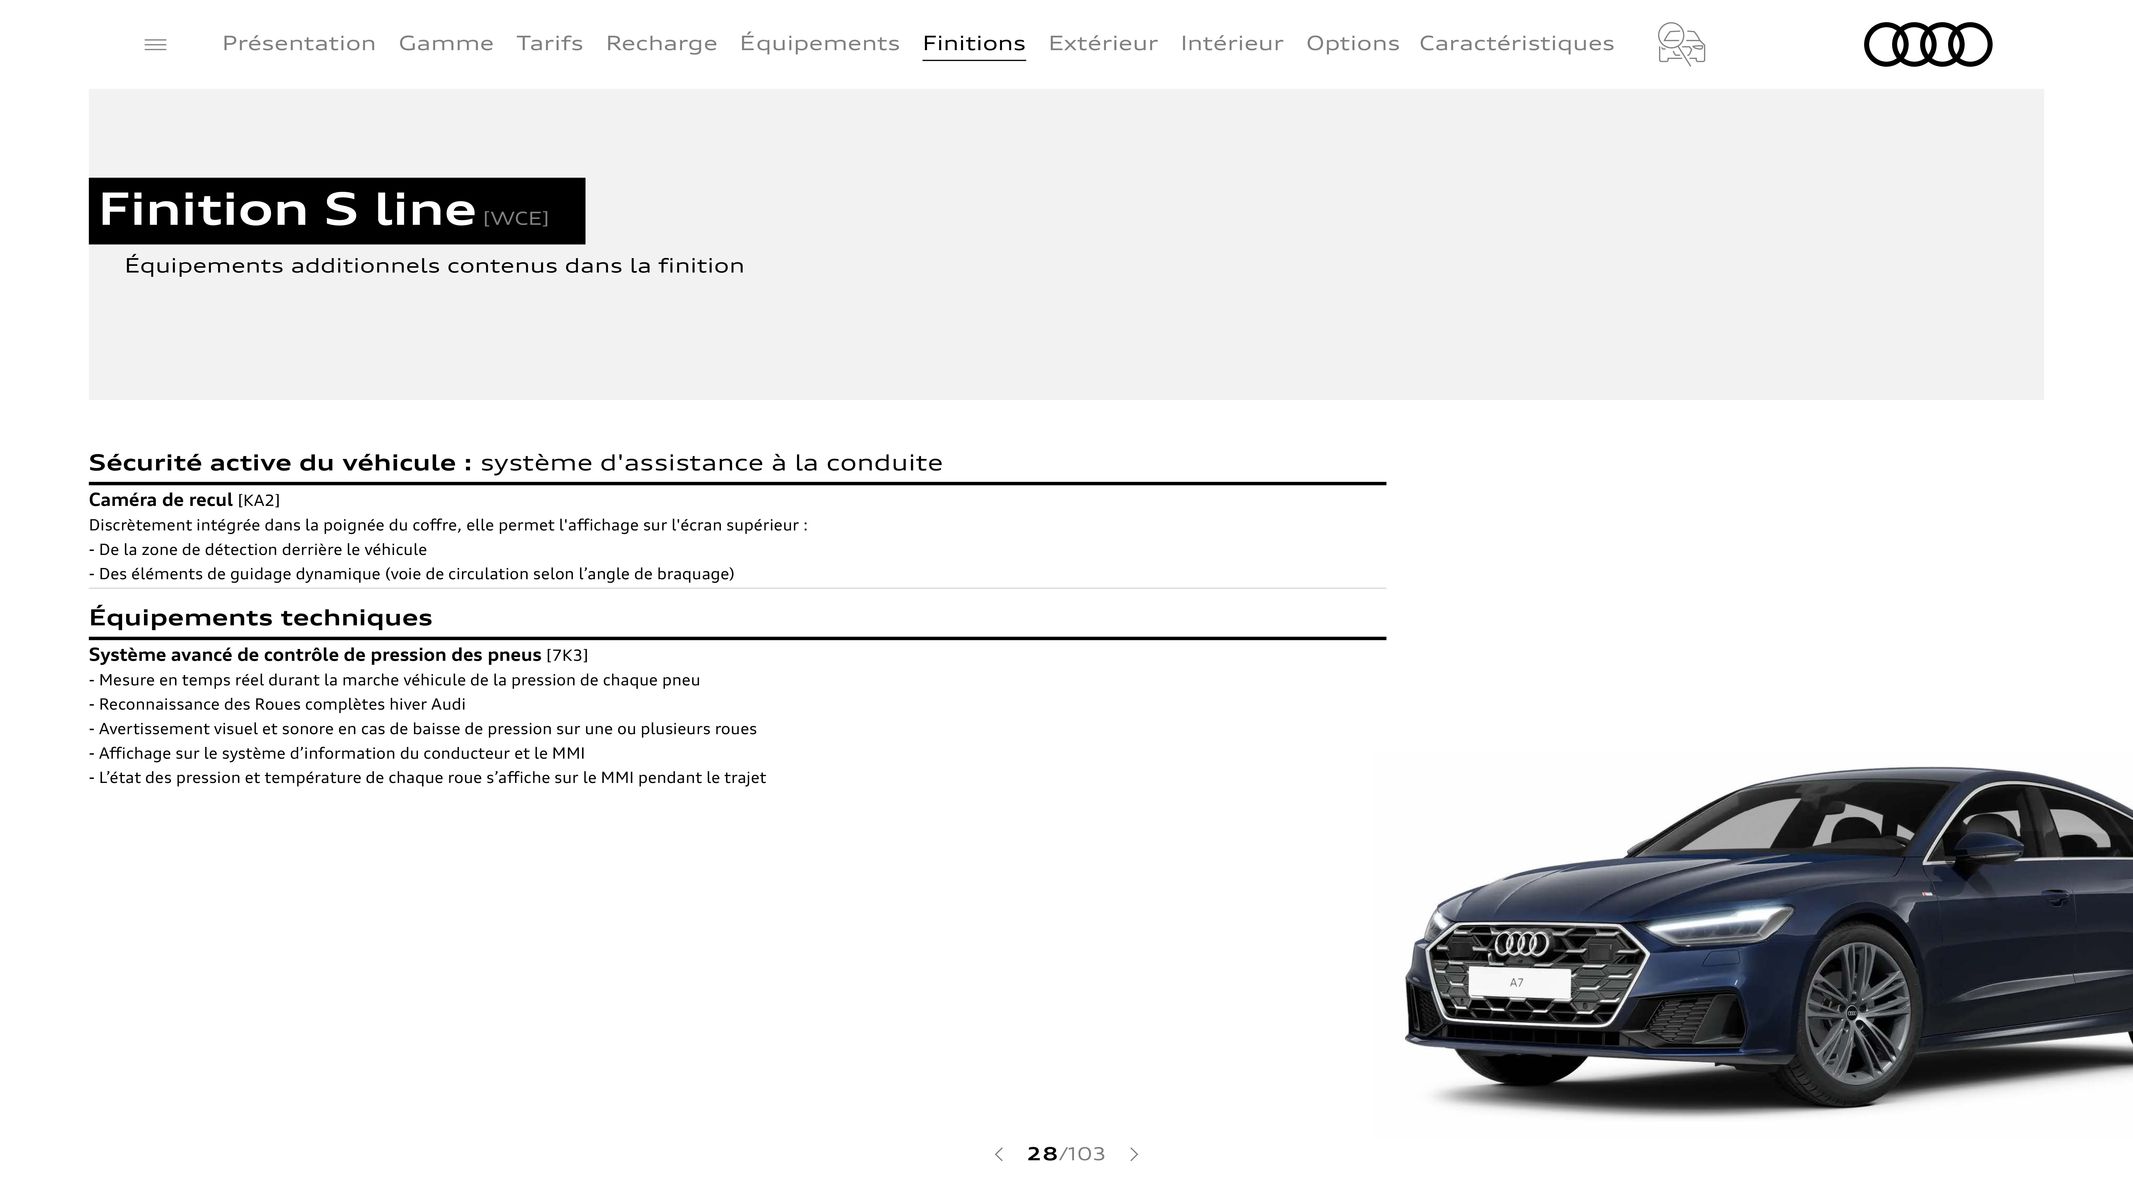Click 'Équipements additionnels contenus dans la finition' subtitle
This screenshot has width=2133, height=1200.
point(434,266)
